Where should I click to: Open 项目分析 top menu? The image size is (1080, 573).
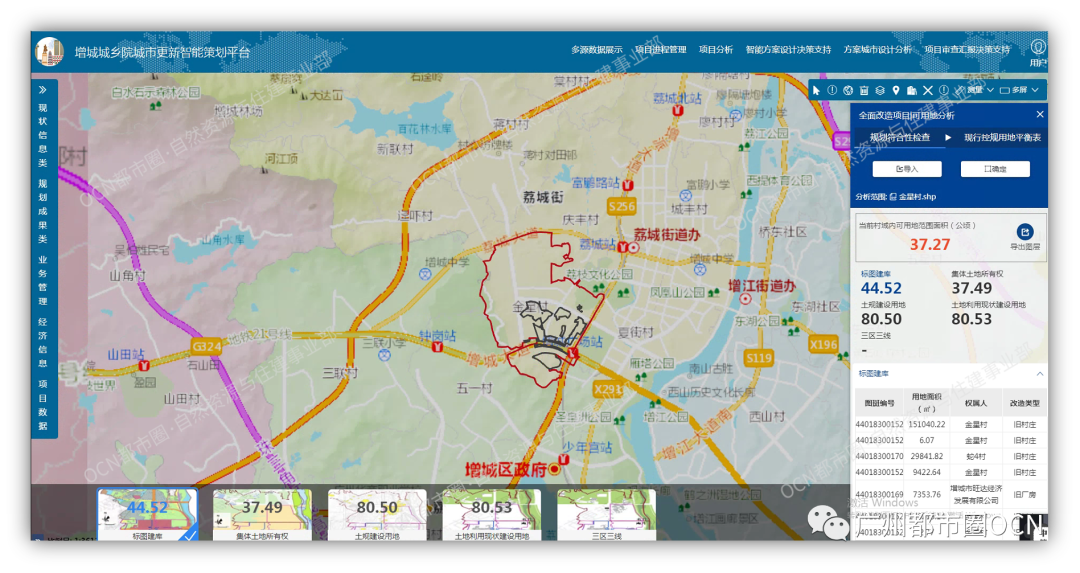tap(716, 50)
